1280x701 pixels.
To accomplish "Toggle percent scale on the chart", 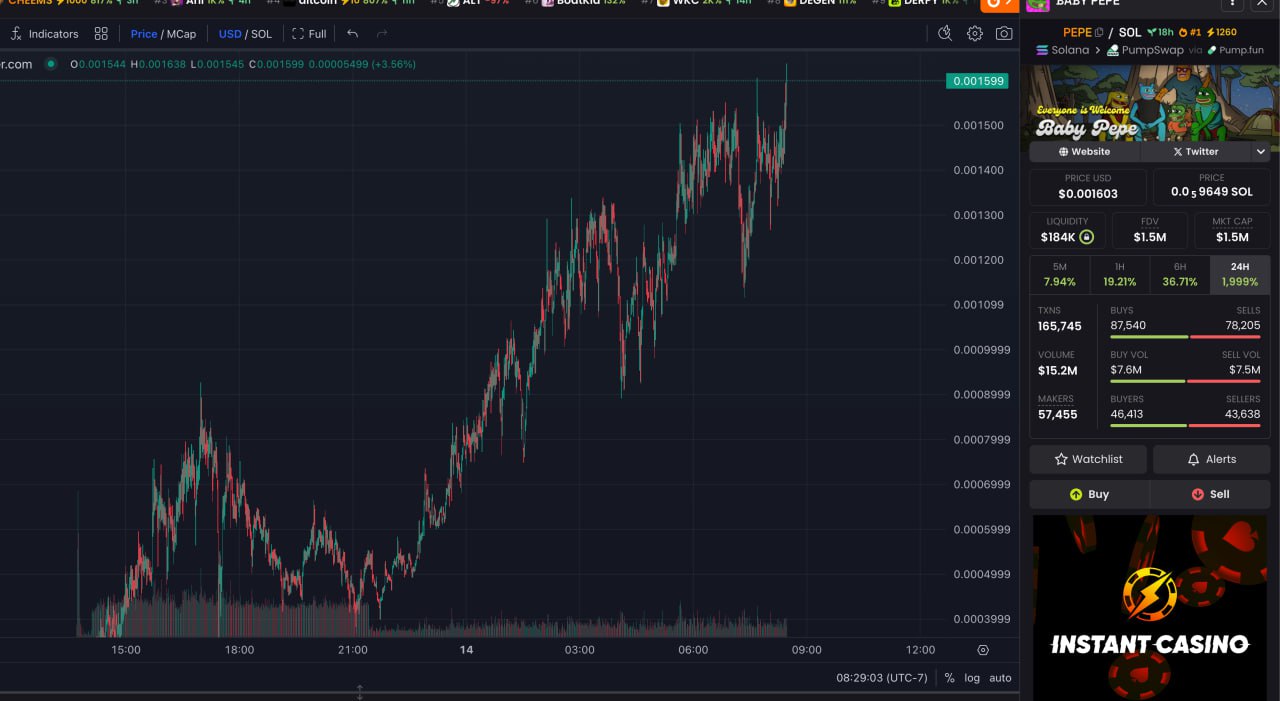I will 949,678.
